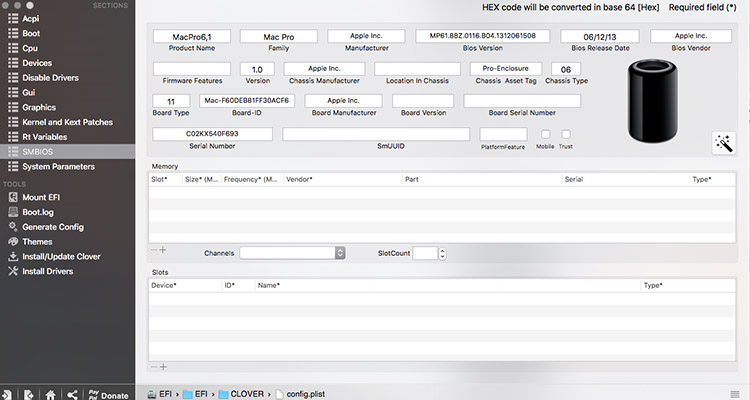Open Disable Drivers section

tap(50, 78)
